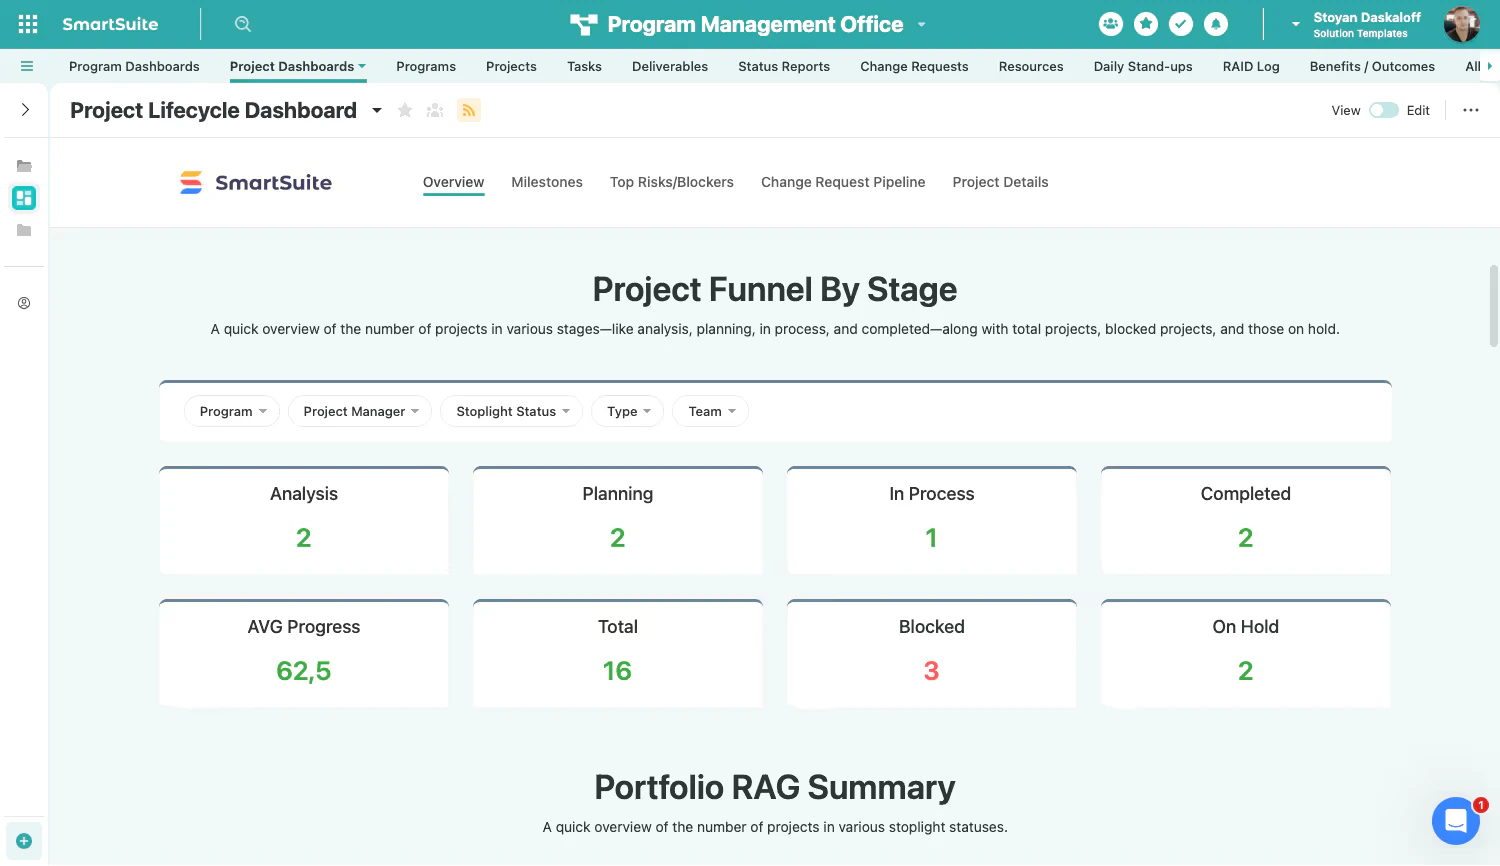Click the Stoyan Daskaloff profile avatar
Screen dimensions: 1500x866
1461,23
